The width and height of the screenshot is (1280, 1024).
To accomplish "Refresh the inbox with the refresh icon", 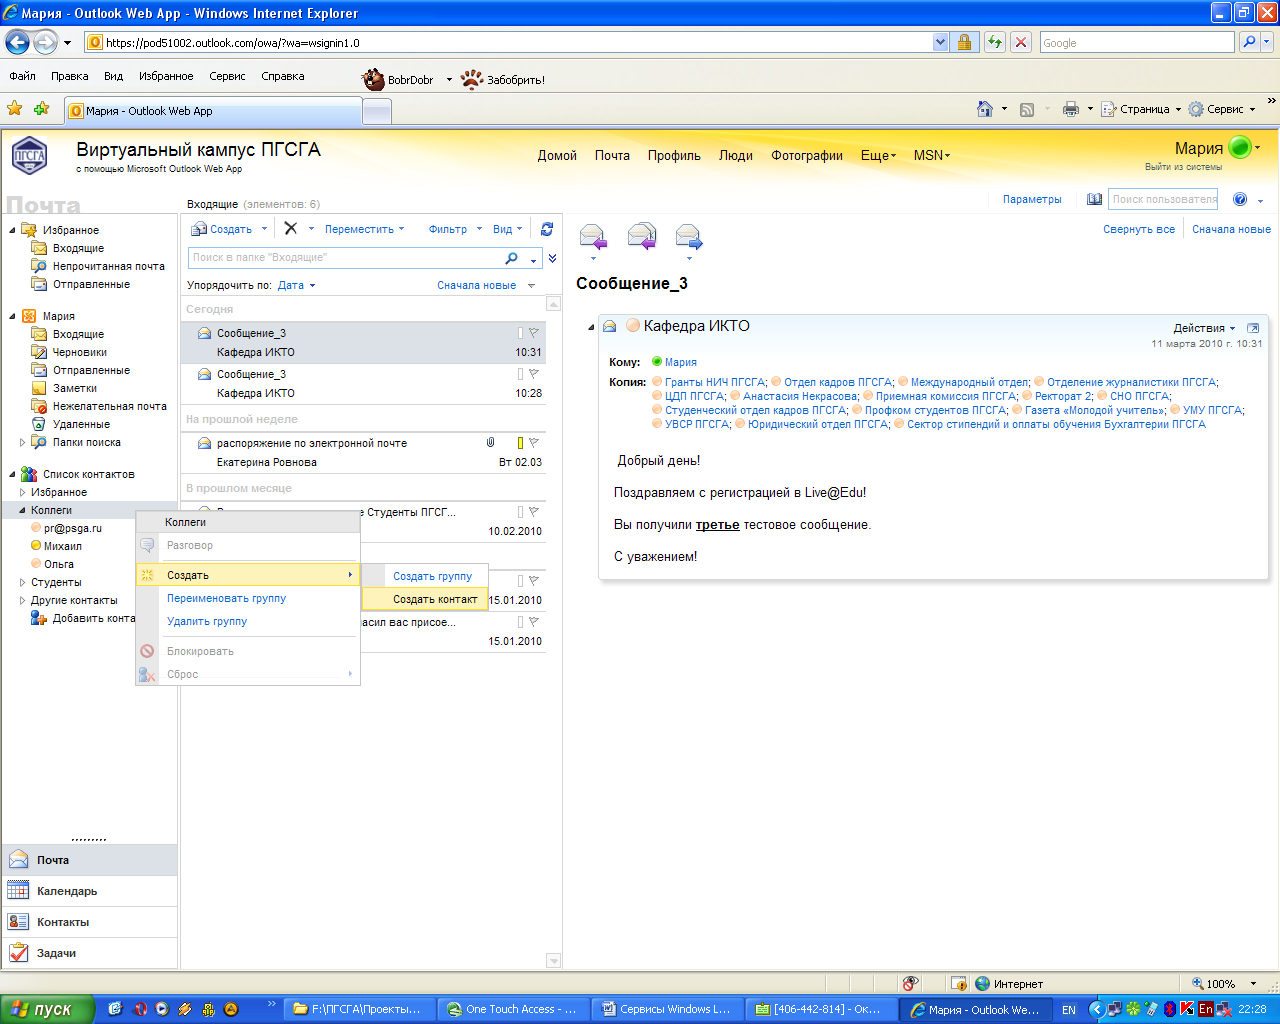I will point(547,229).
